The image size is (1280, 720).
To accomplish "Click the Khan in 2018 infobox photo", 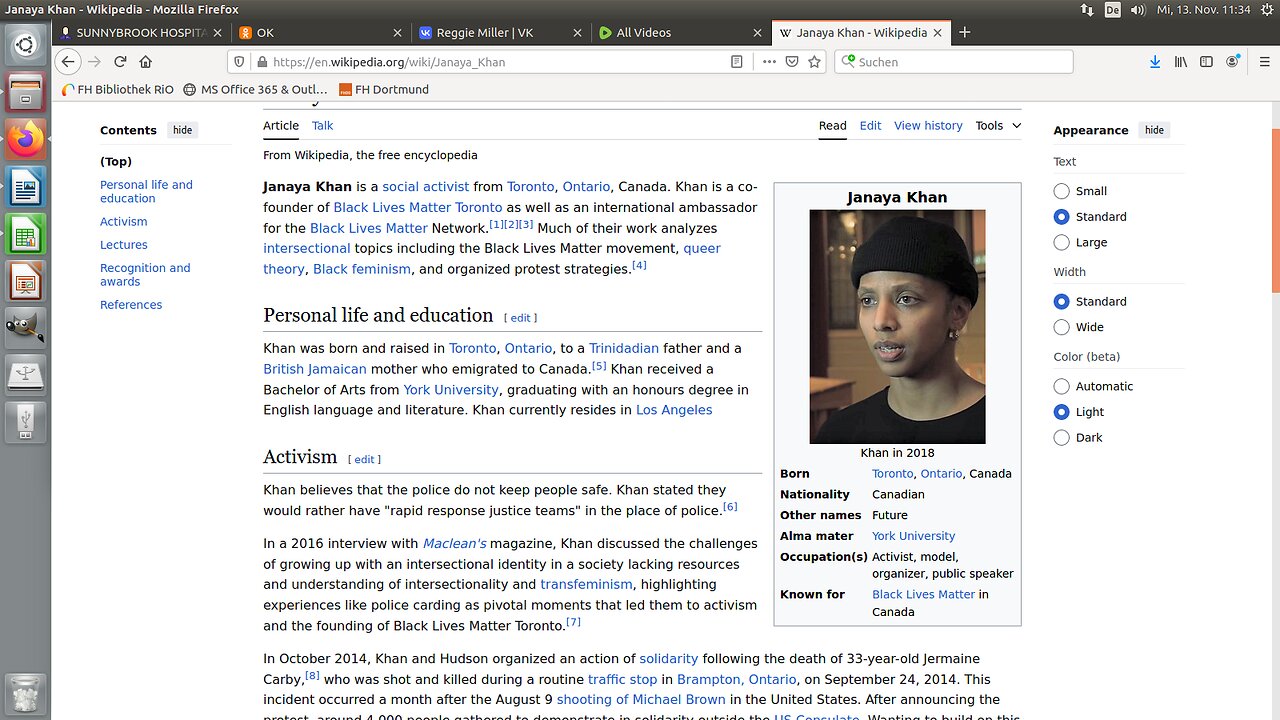I will [x=897, y=326].
